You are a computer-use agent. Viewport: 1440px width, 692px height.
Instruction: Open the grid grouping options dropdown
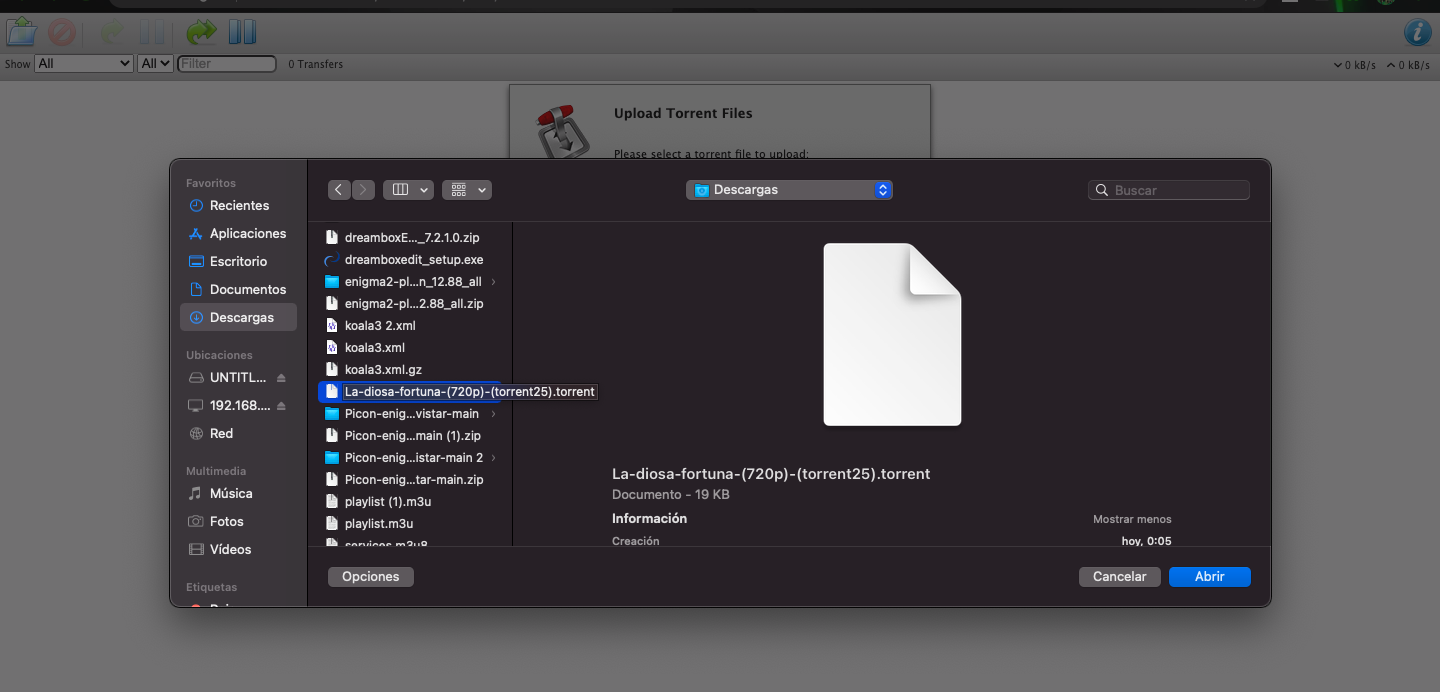coord(467,190)
